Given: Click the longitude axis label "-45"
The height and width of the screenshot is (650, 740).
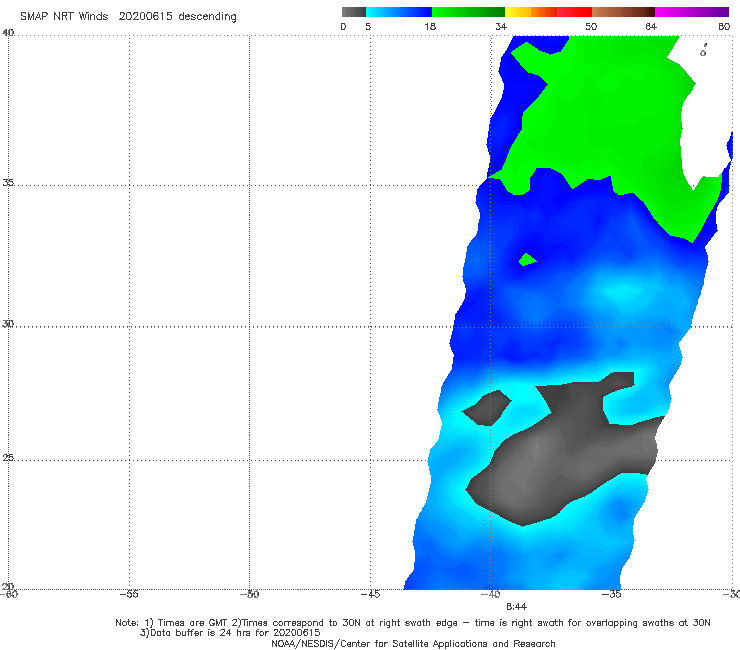Looking at the screenshot, I should tap(370, 594).
